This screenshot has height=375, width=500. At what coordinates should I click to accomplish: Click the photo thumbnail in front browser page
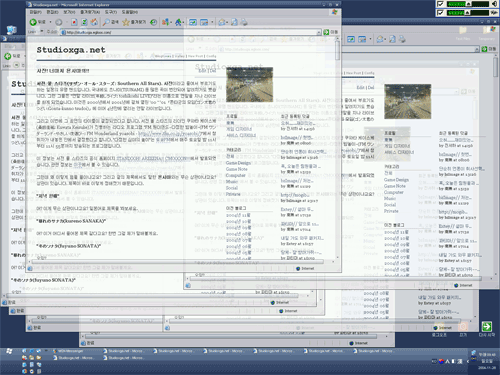249,84
